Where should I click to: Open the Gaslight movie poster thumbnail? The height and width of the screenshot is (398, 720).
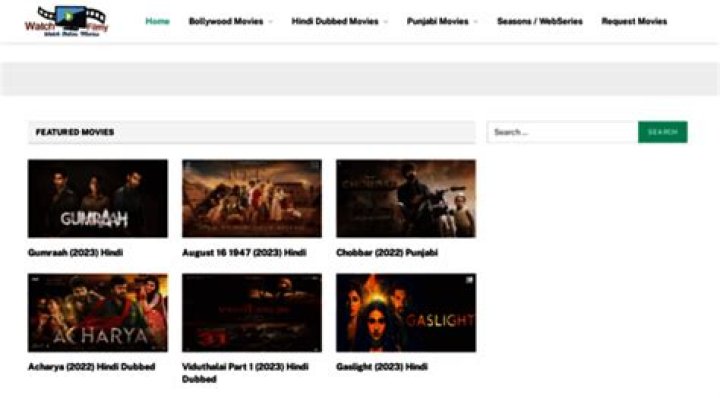[x=406, y=313]
